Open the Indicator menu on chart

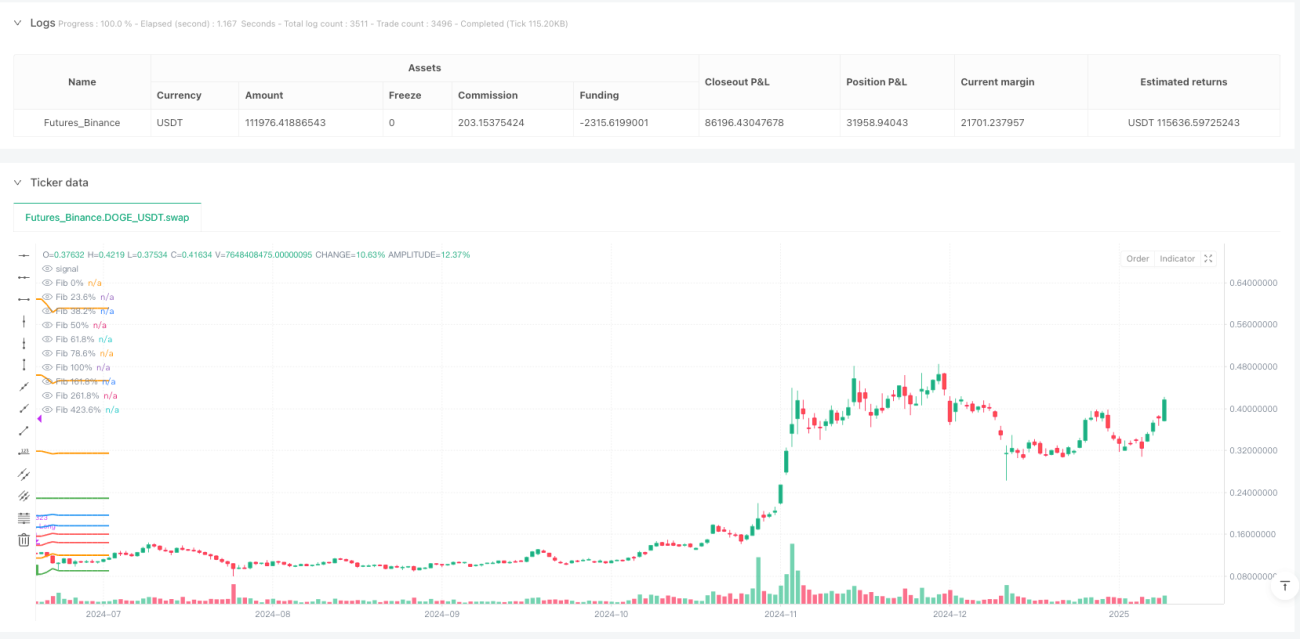[1177, 258]
